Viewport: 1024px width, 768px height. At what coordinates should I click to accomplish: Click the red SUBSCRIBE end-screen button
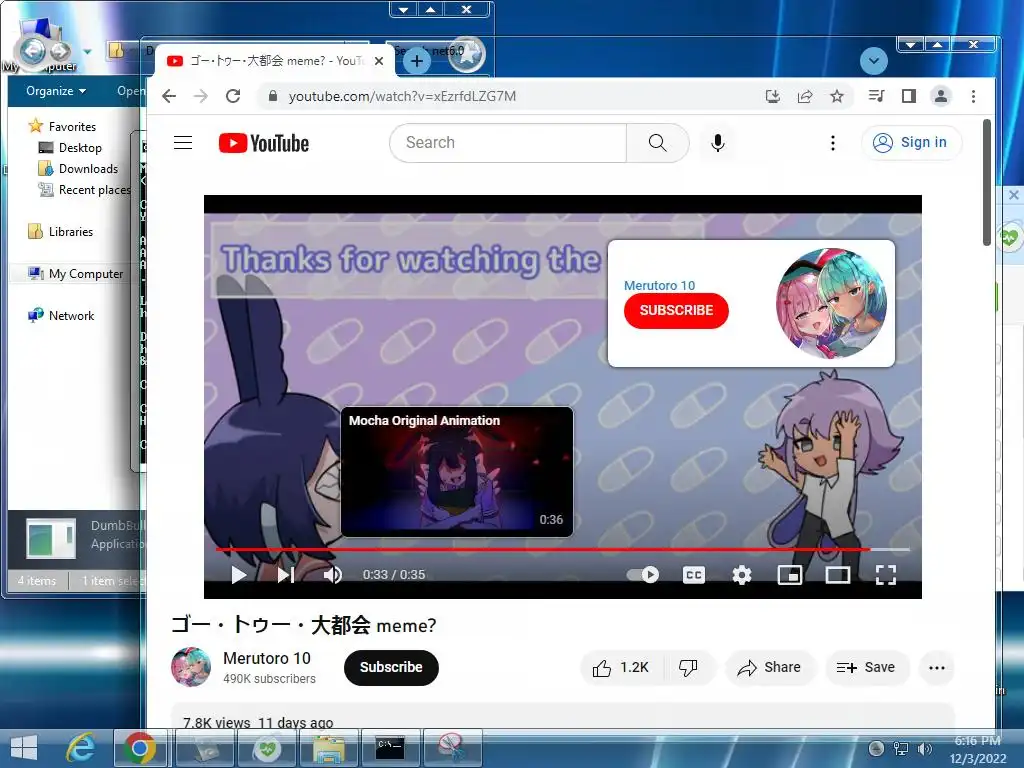676,310
